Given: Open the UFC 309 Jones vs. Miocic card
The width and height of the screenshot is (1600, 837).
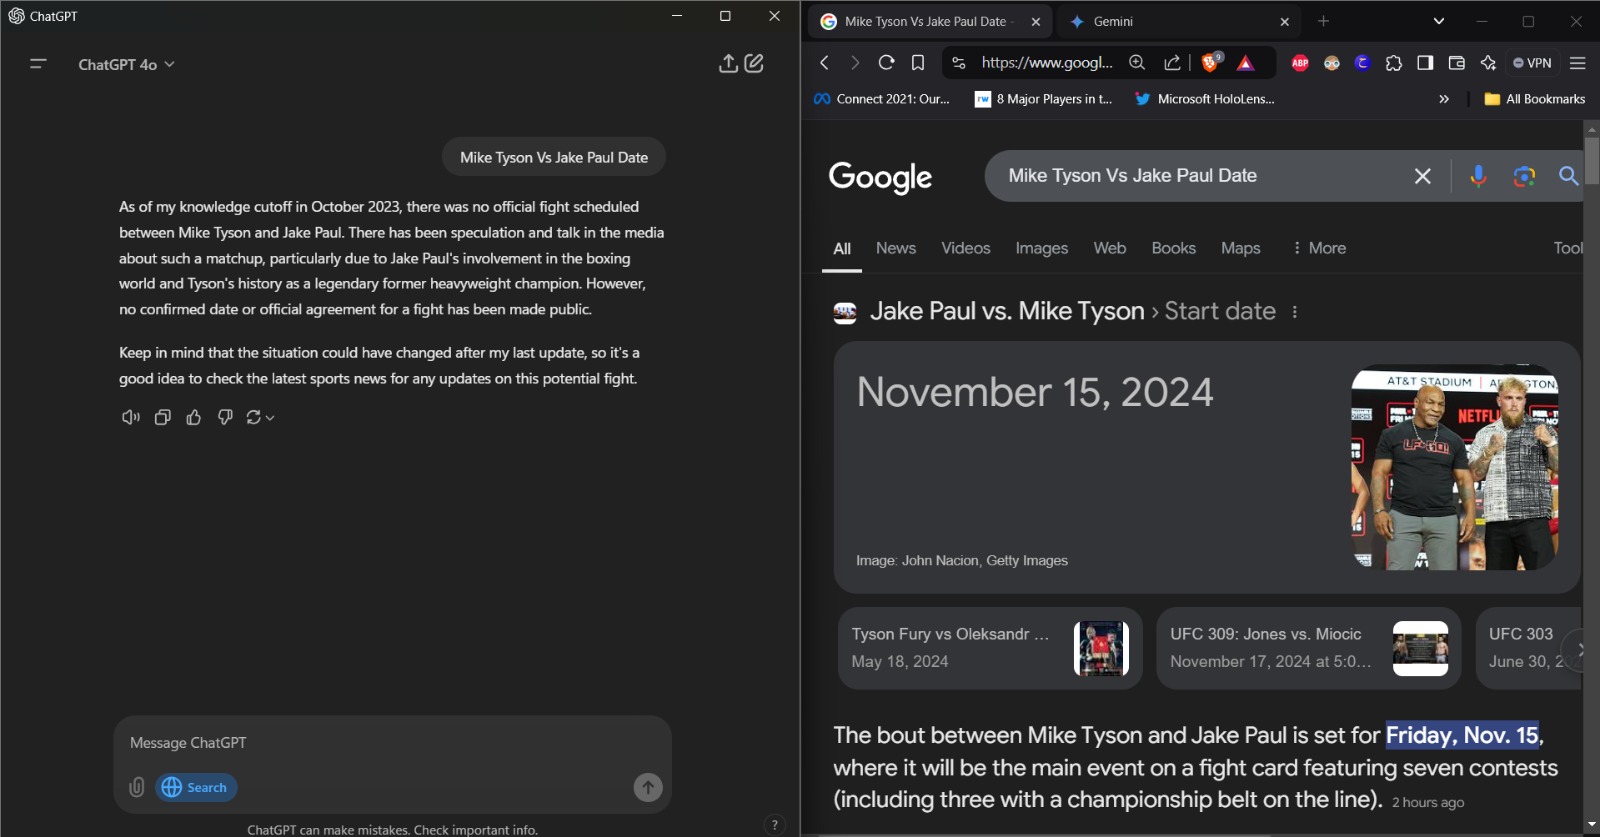Looking at the screenshot, I should point(1309,648).
